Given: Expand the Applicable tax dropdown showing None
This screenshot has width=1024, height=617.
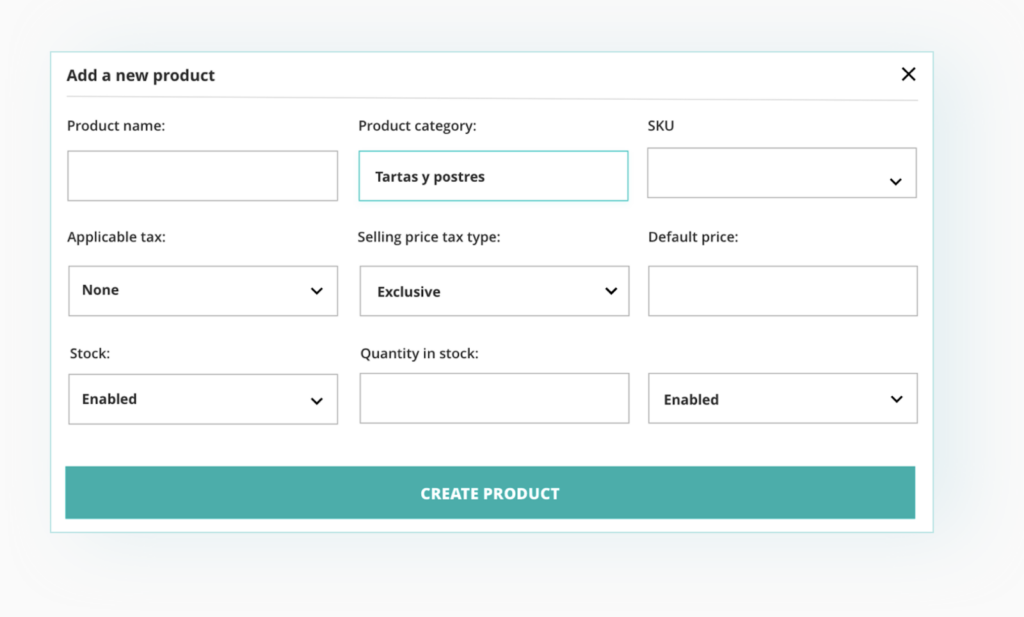Looking at the screenshot, I should (203, 291).
